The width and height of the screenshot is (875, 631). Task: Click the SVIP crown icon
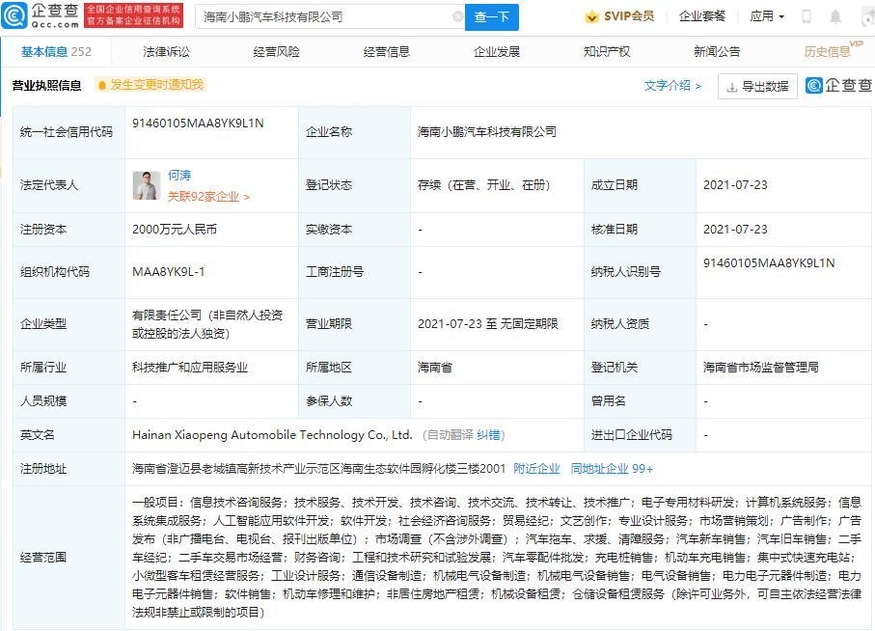coord(591,17)
